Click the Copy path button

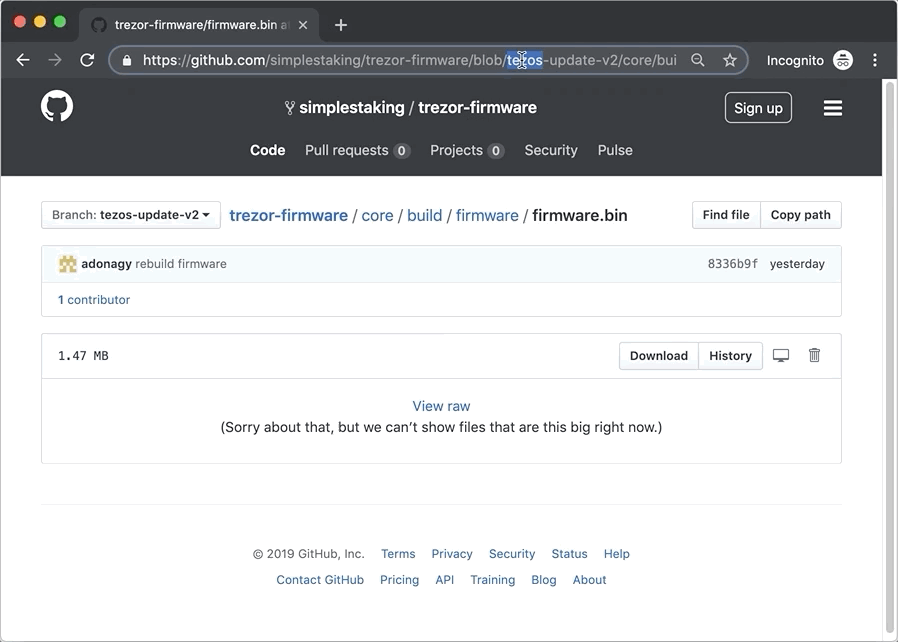point(800,215)
